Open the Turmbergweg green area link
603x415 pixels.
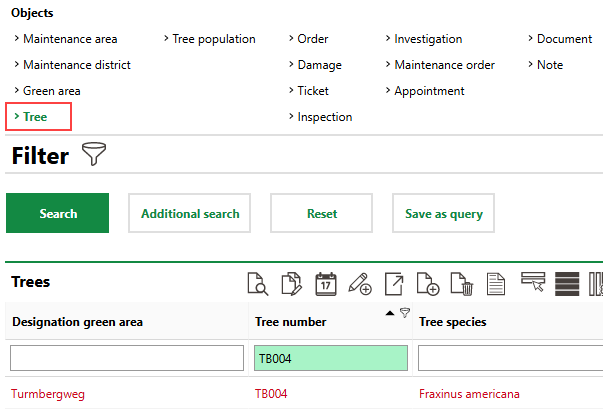(47, 394)
